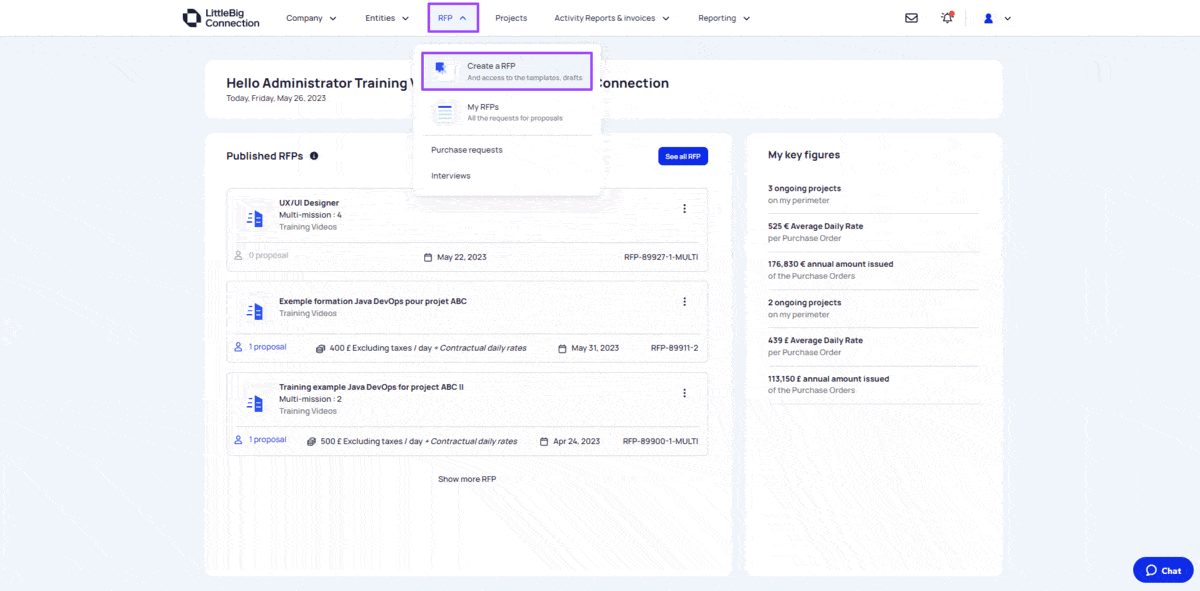Expand Activity Reports & invoices menu
The height and width of the screenshot is (591, 1200).
612,18
